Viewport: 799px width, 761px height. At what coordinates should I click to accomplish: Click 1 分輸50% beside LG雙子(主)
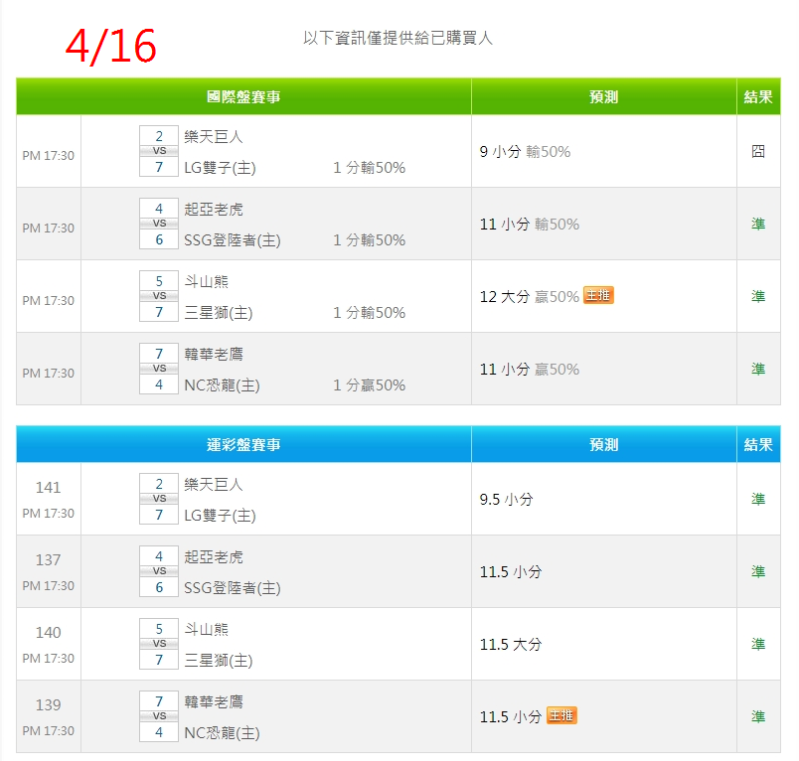(x=369, y=168)
